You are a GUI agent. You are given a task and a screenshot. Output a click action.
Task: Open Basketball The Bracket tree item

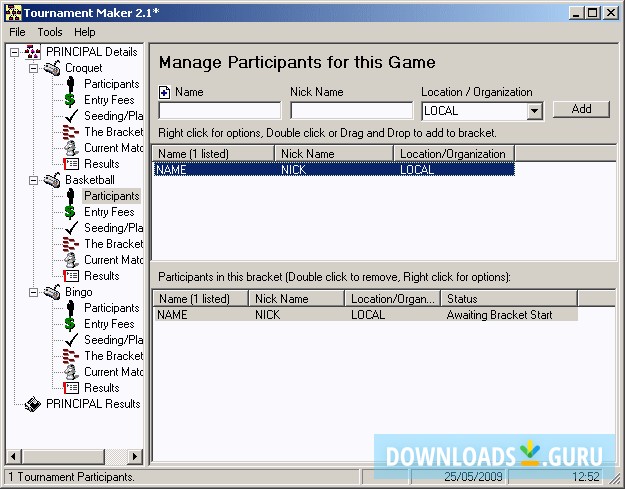pyautogui.click(x=113, y=244)
